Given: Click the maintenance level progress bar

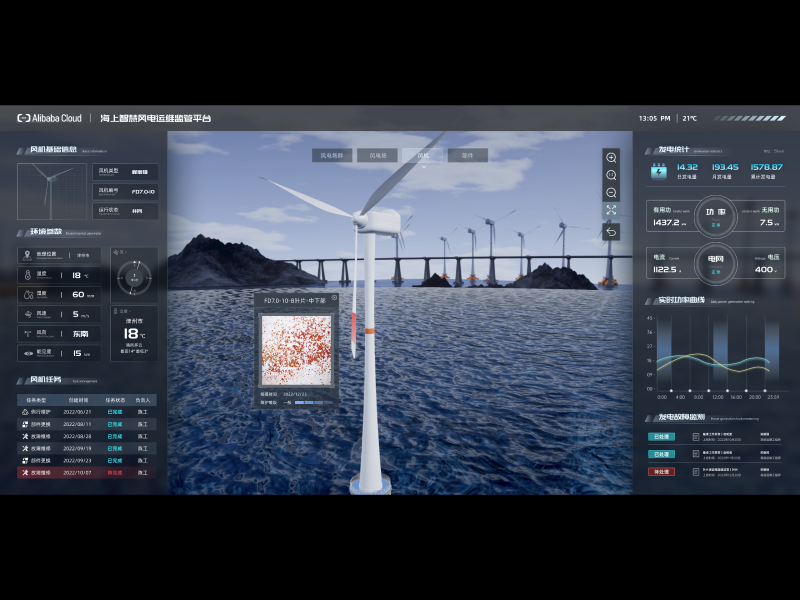Looking at the screenshot, I should (x=312, y=403).
